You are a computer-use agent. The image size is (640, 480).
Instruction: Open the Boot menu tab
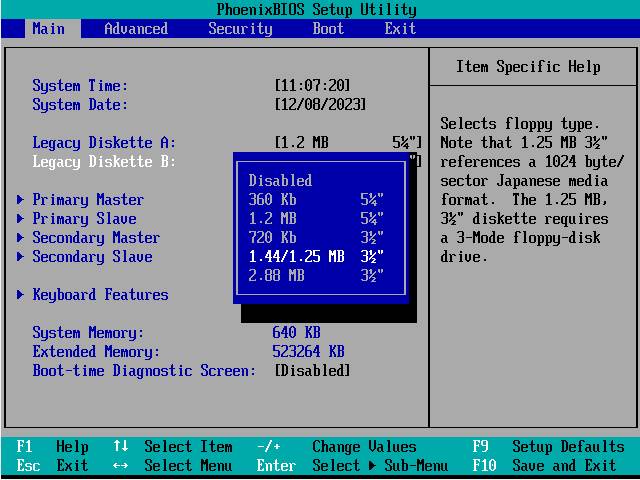pyautogui.click(x=328, y=28)
